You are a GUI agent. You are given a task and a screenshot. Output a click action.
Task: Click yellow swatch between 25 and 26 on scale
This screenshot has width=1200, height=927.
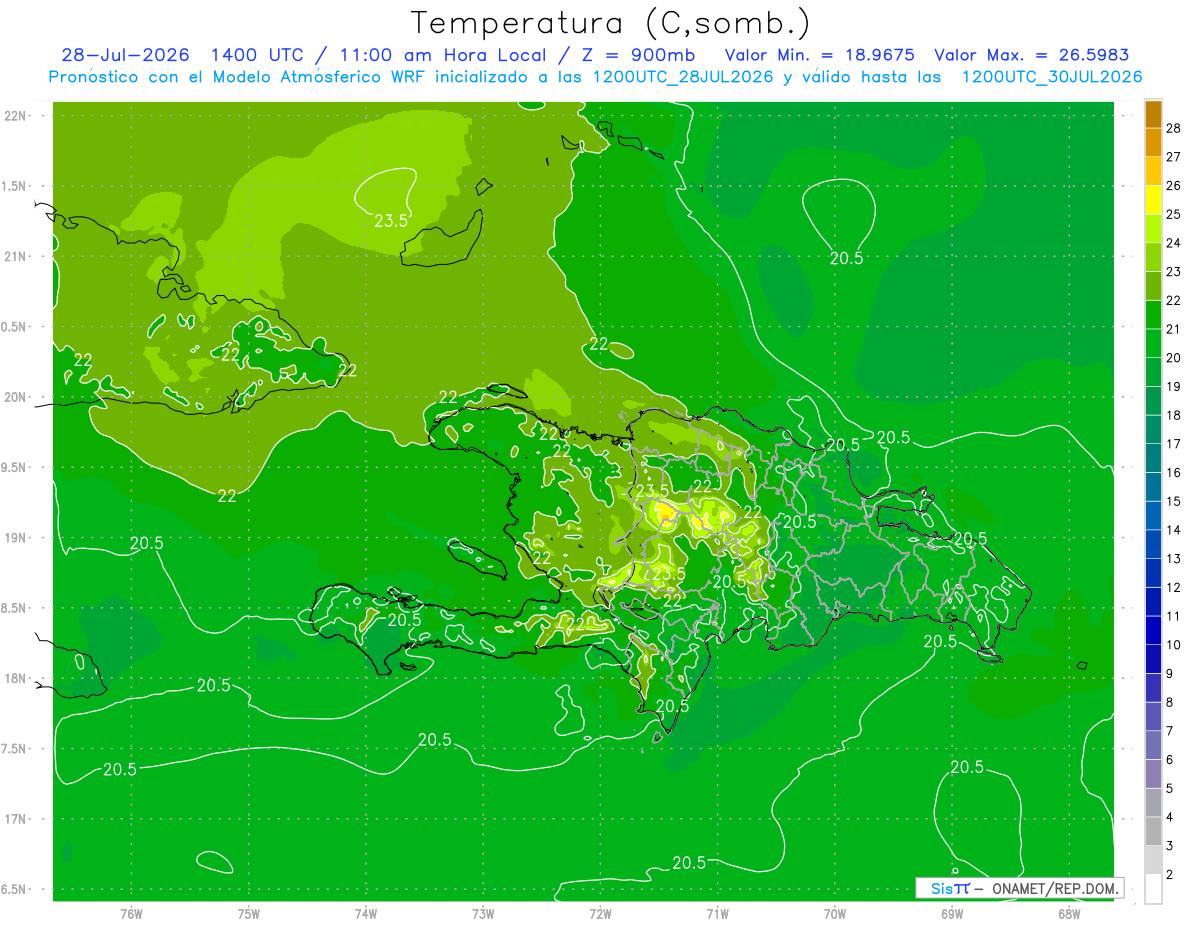(1153, 200)
